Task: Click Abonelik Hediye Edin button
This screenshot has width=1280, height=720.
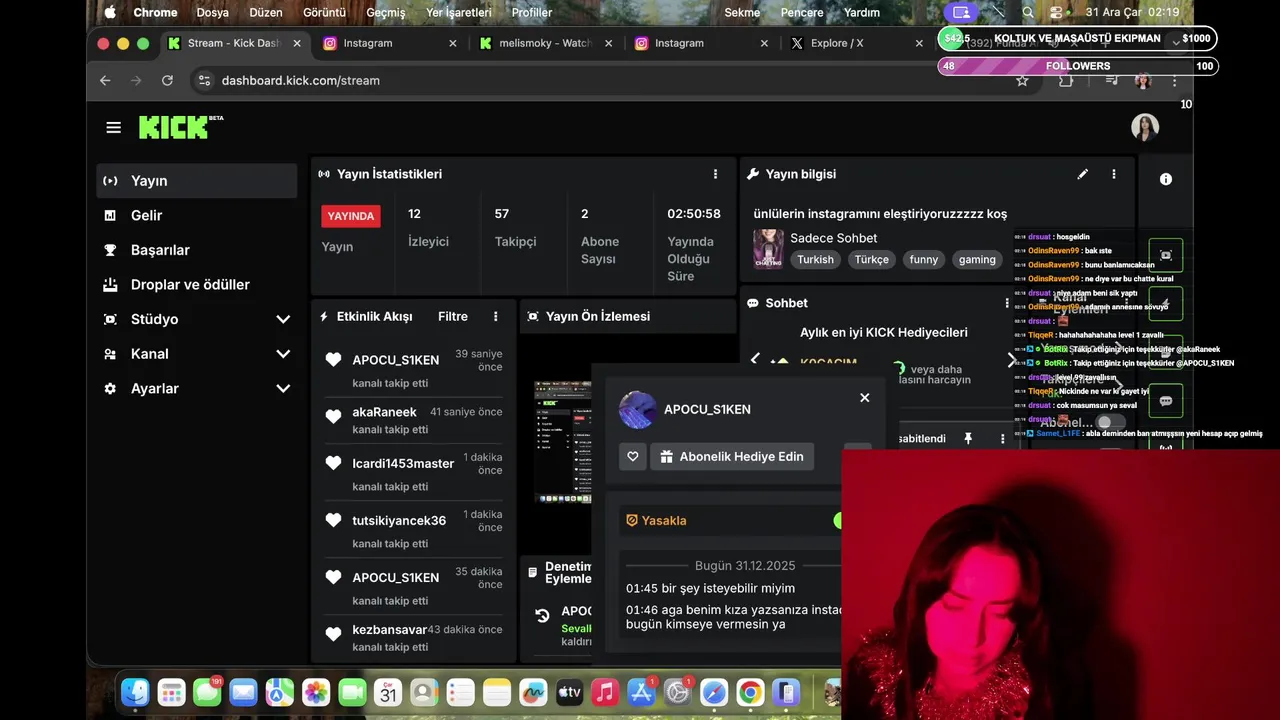Action: click(732, 457)
